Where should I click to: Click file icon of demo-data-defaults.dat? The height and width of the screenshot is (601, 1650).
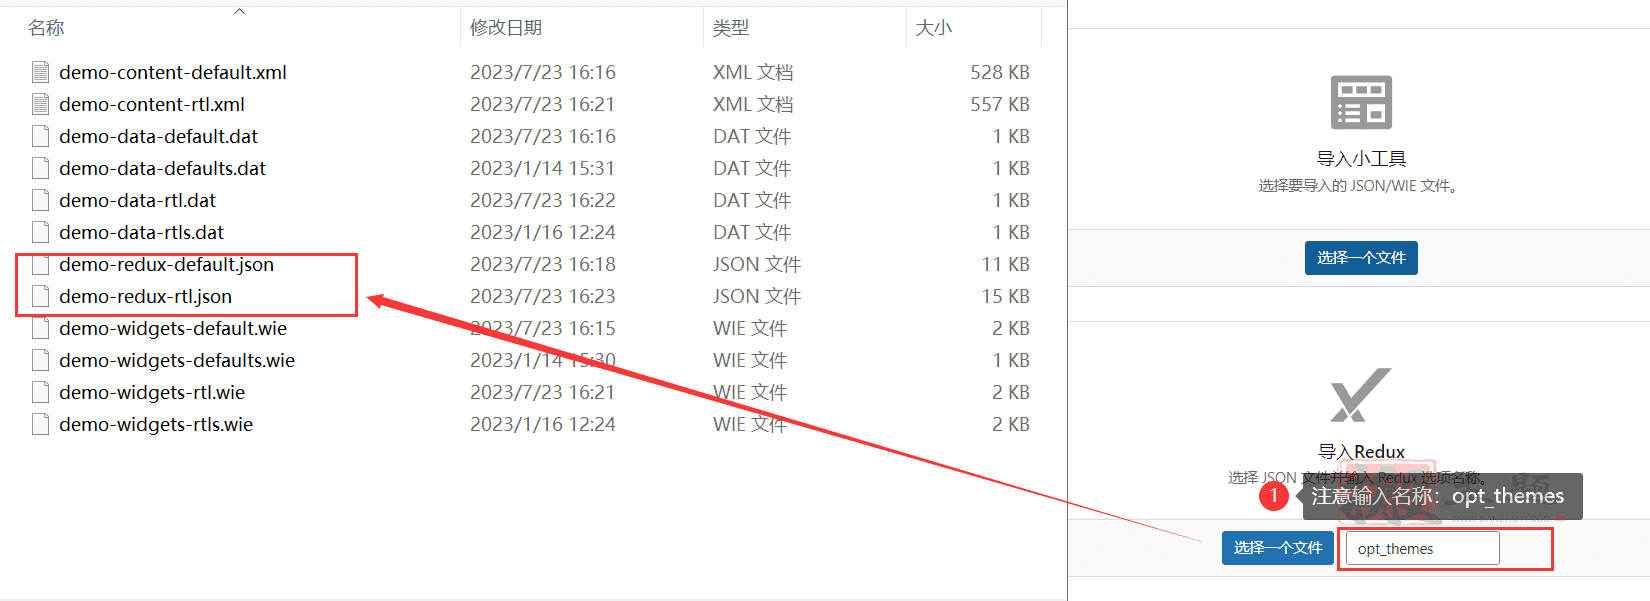click(x=40, y=168)
